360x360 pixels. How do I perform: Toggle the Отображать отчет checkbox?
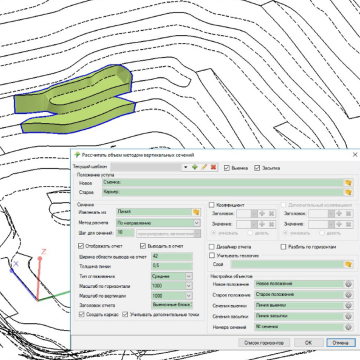coord(80,246)
